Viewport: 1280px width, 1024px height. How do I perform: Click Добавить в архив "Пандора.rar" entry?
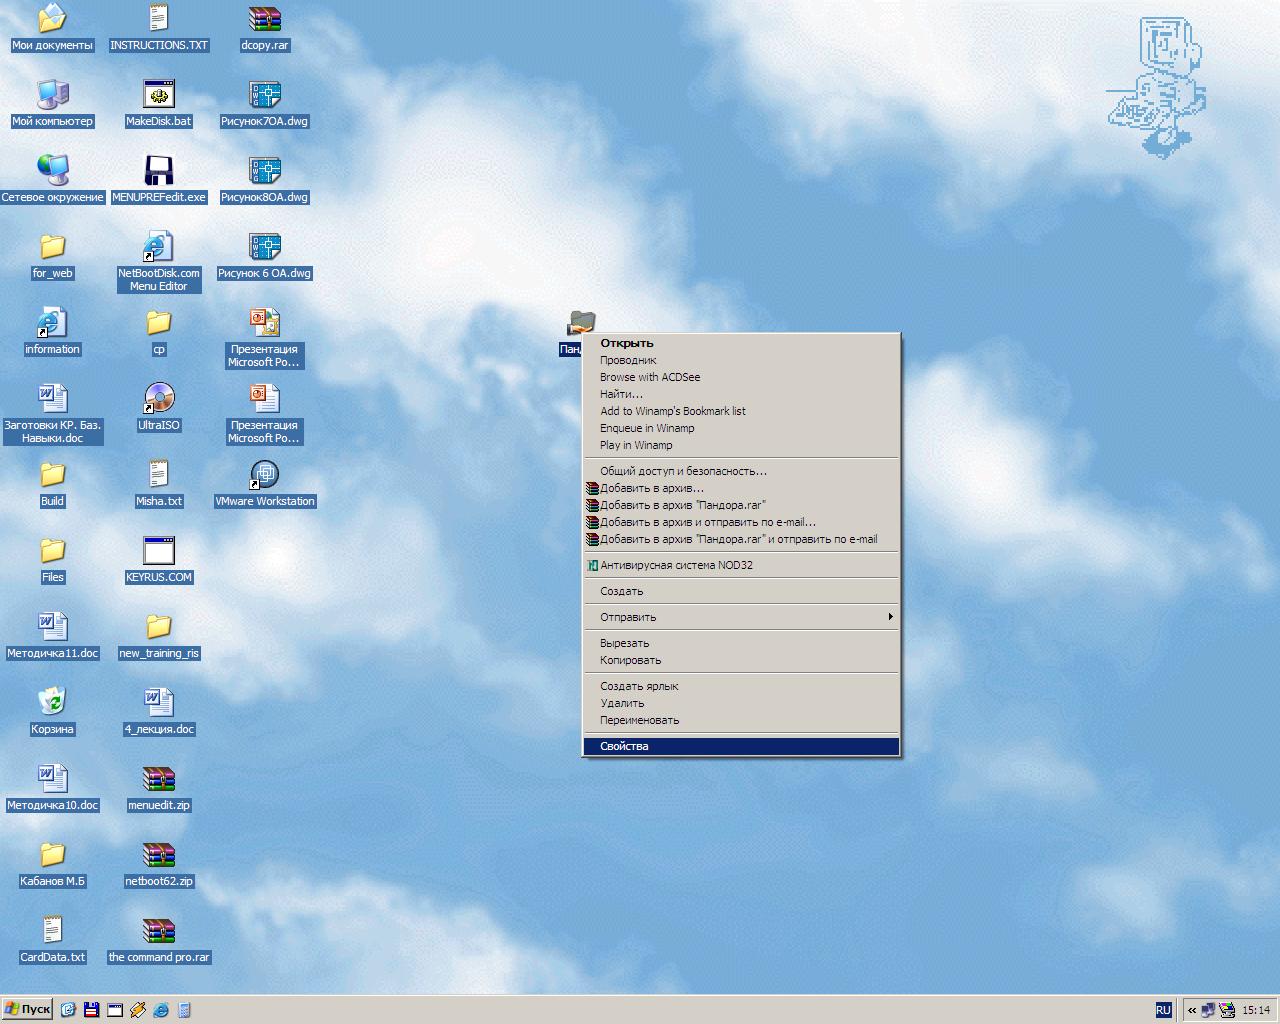682,505
